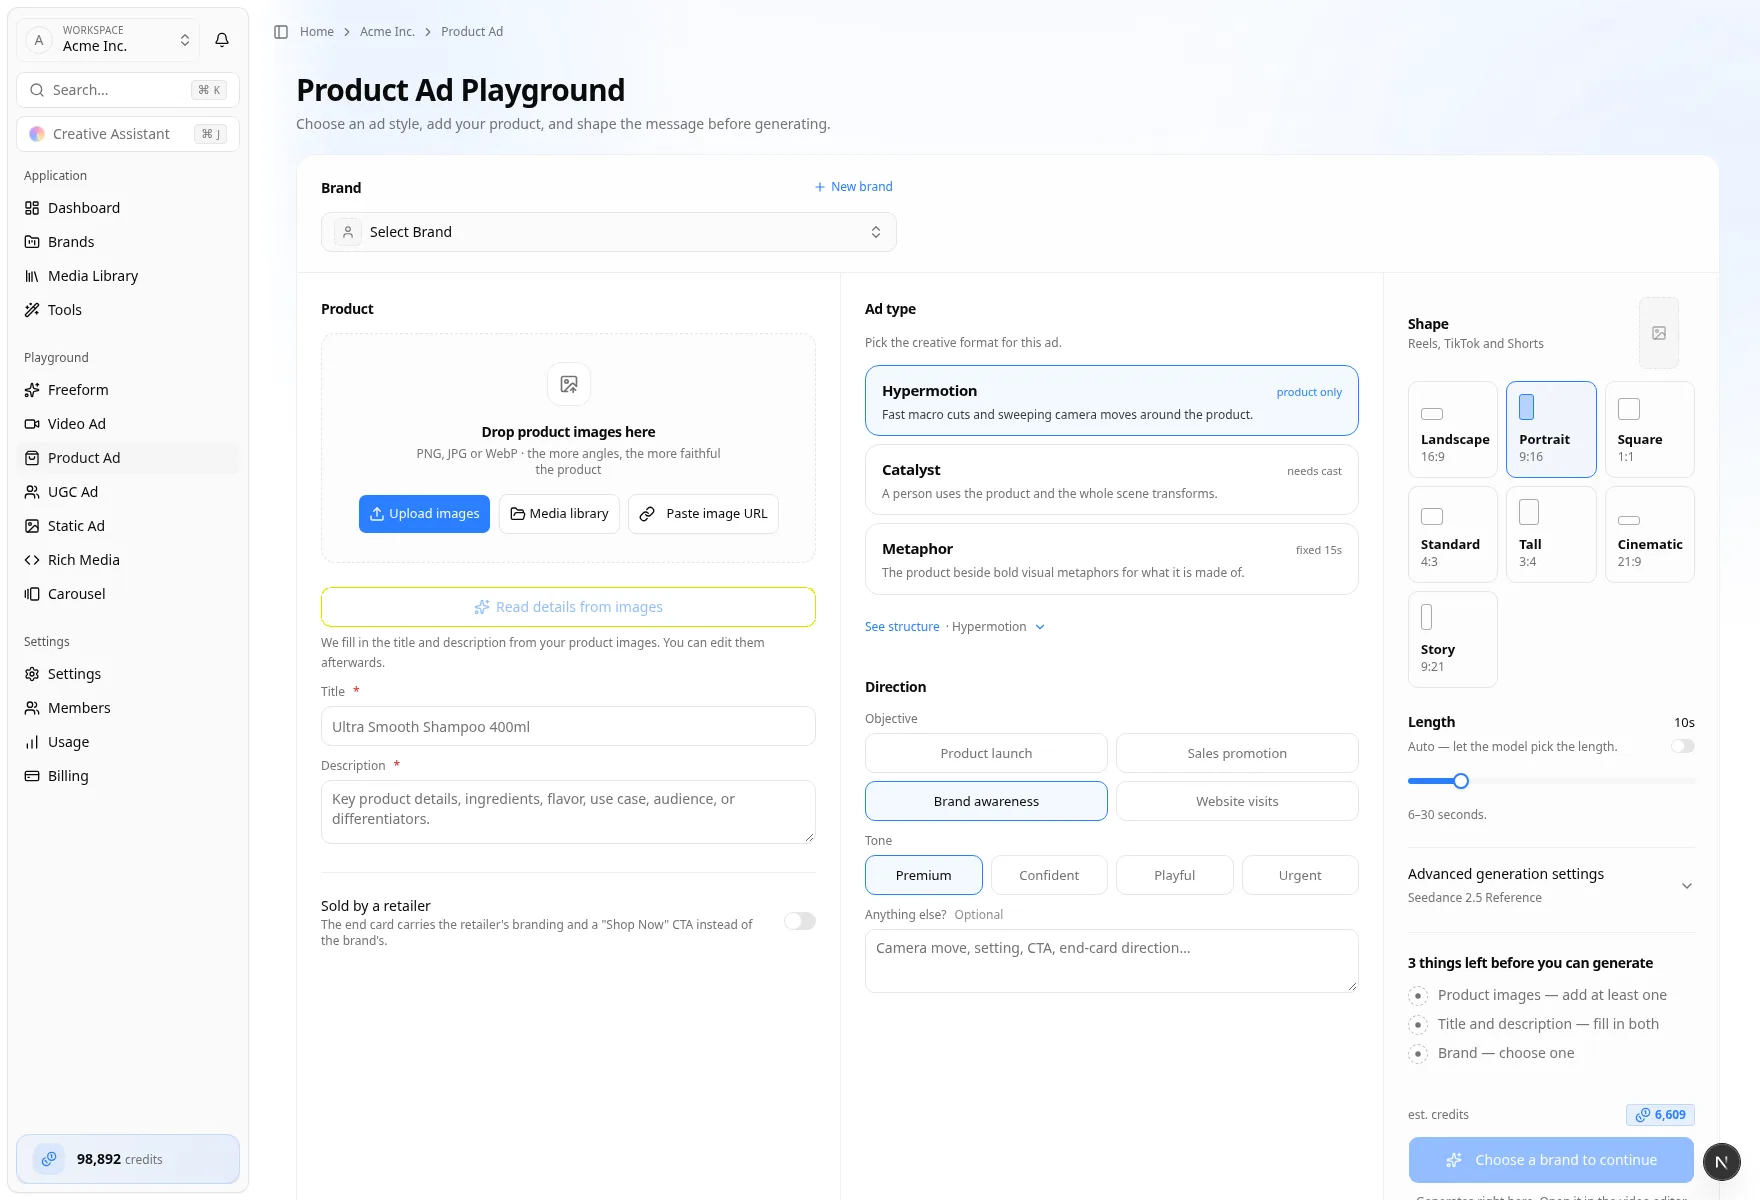Open the Members page
The width and height of the screenshot is (1760, 1200).
click(128, 708)
